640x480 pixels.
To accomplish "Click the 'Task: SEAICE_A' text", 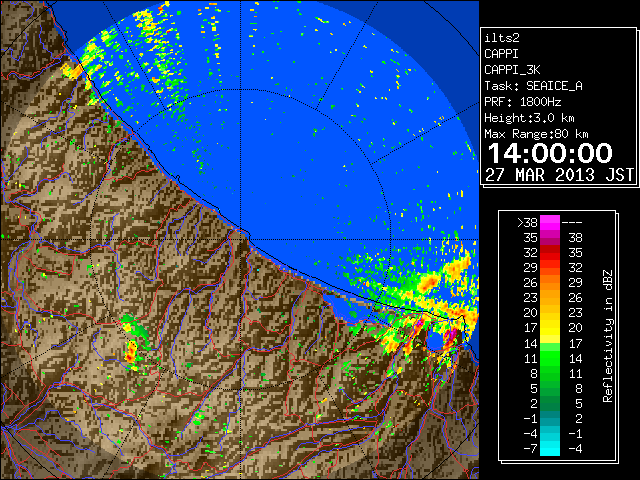I will click(x=533, y=86).
